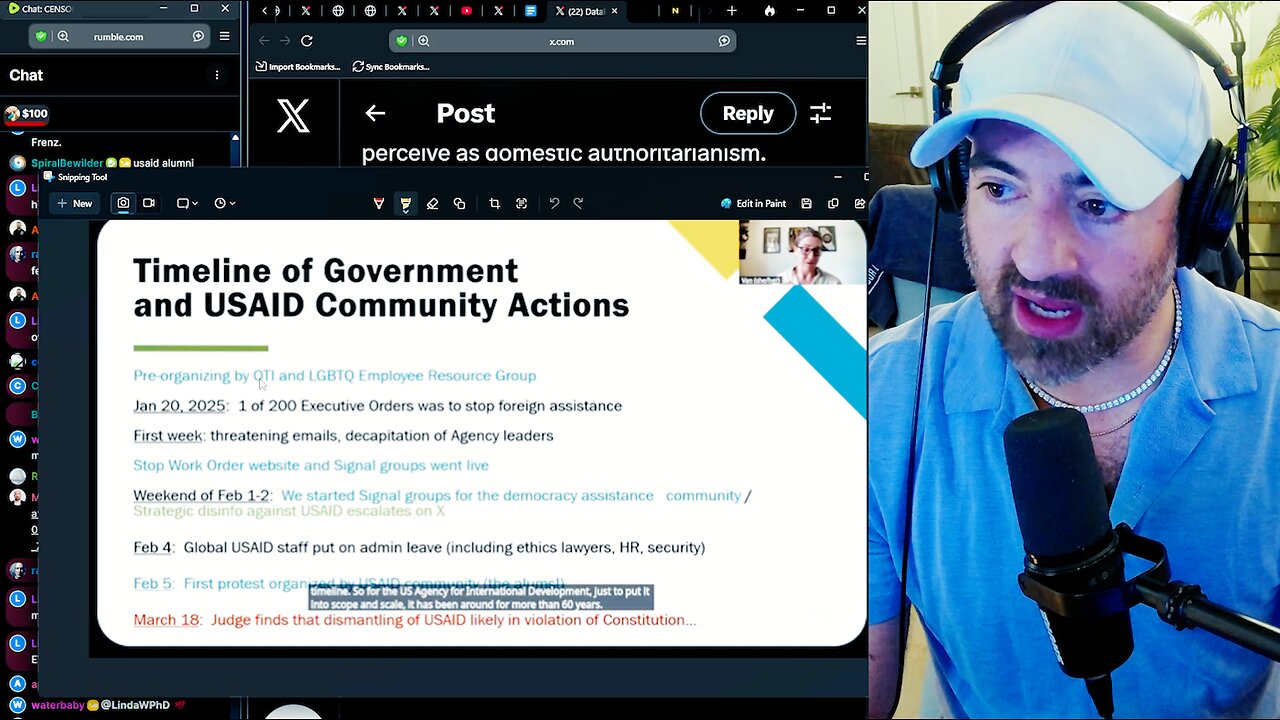1280x720 pixels.
Task: Switch to the yellow N tab
Action: coord(675,11)
